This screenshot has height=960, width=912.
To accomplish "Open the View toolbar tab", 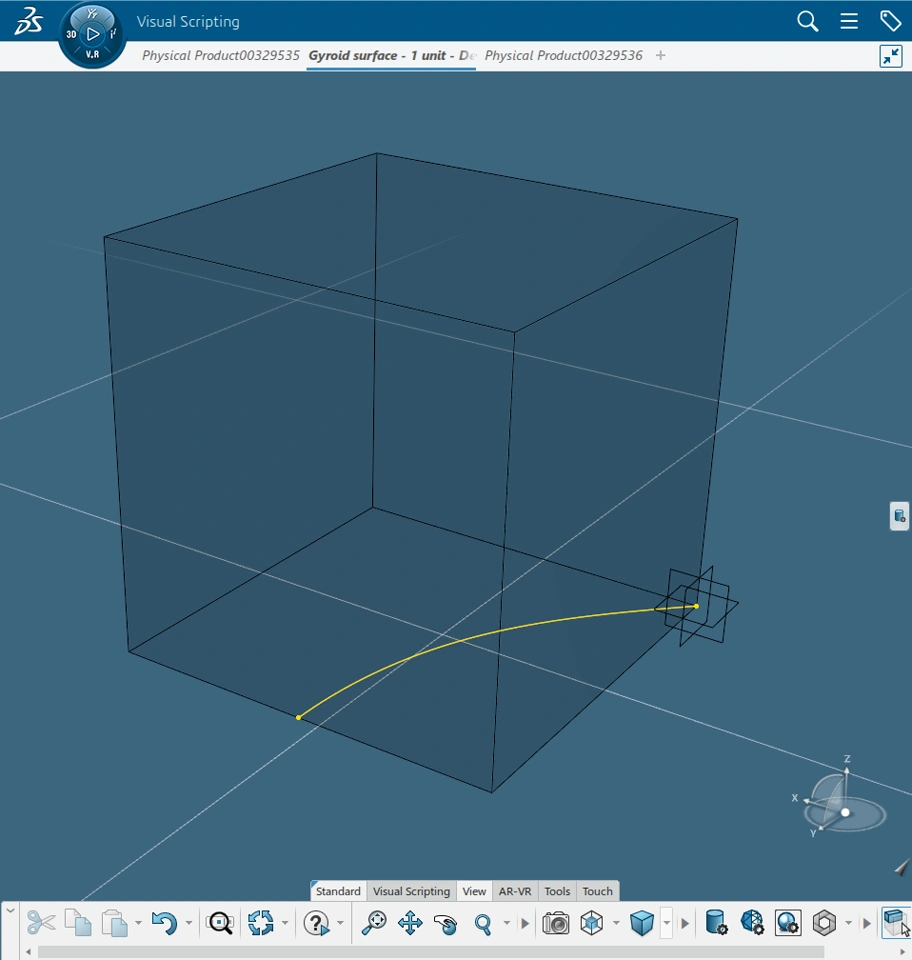I will coord(474,891).
